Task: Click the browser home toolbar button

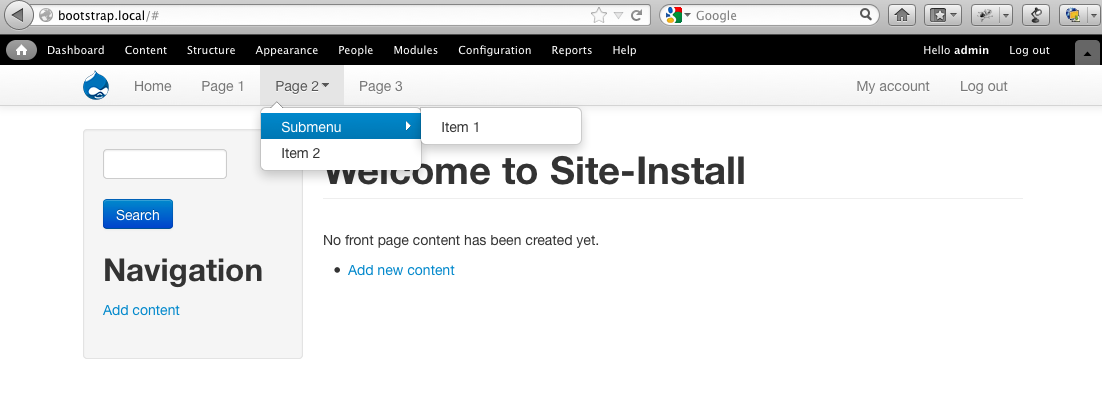Action: [x=902, y=15]
